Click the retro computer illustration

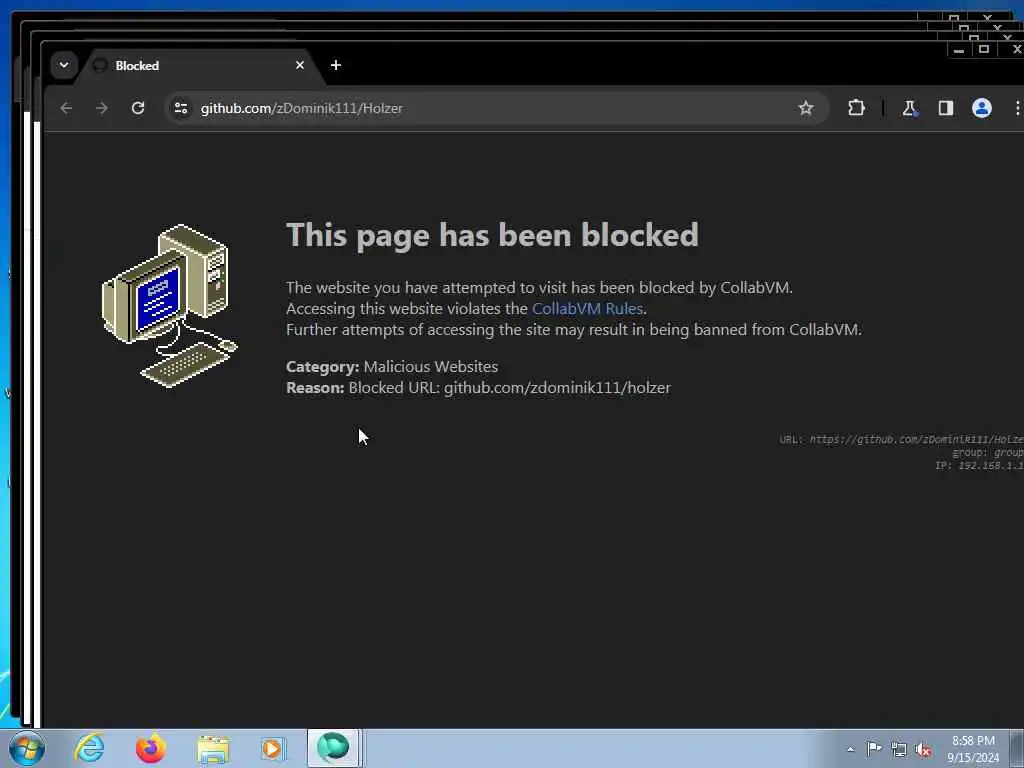(x=170, y=306)
